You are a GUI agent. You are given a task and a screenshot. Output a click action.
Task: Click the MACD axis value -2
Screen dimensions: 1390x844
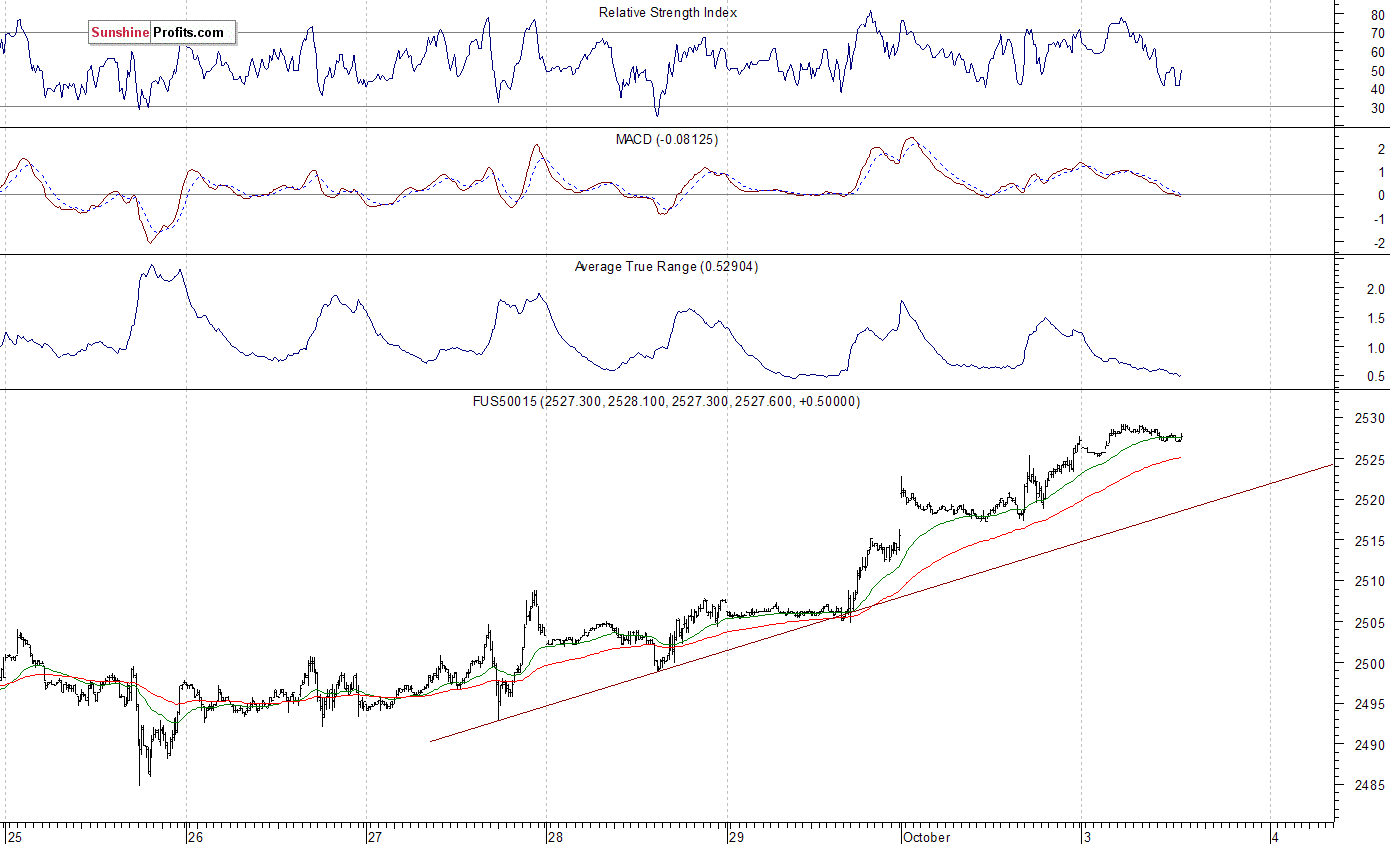click(x=1378, y=243)
